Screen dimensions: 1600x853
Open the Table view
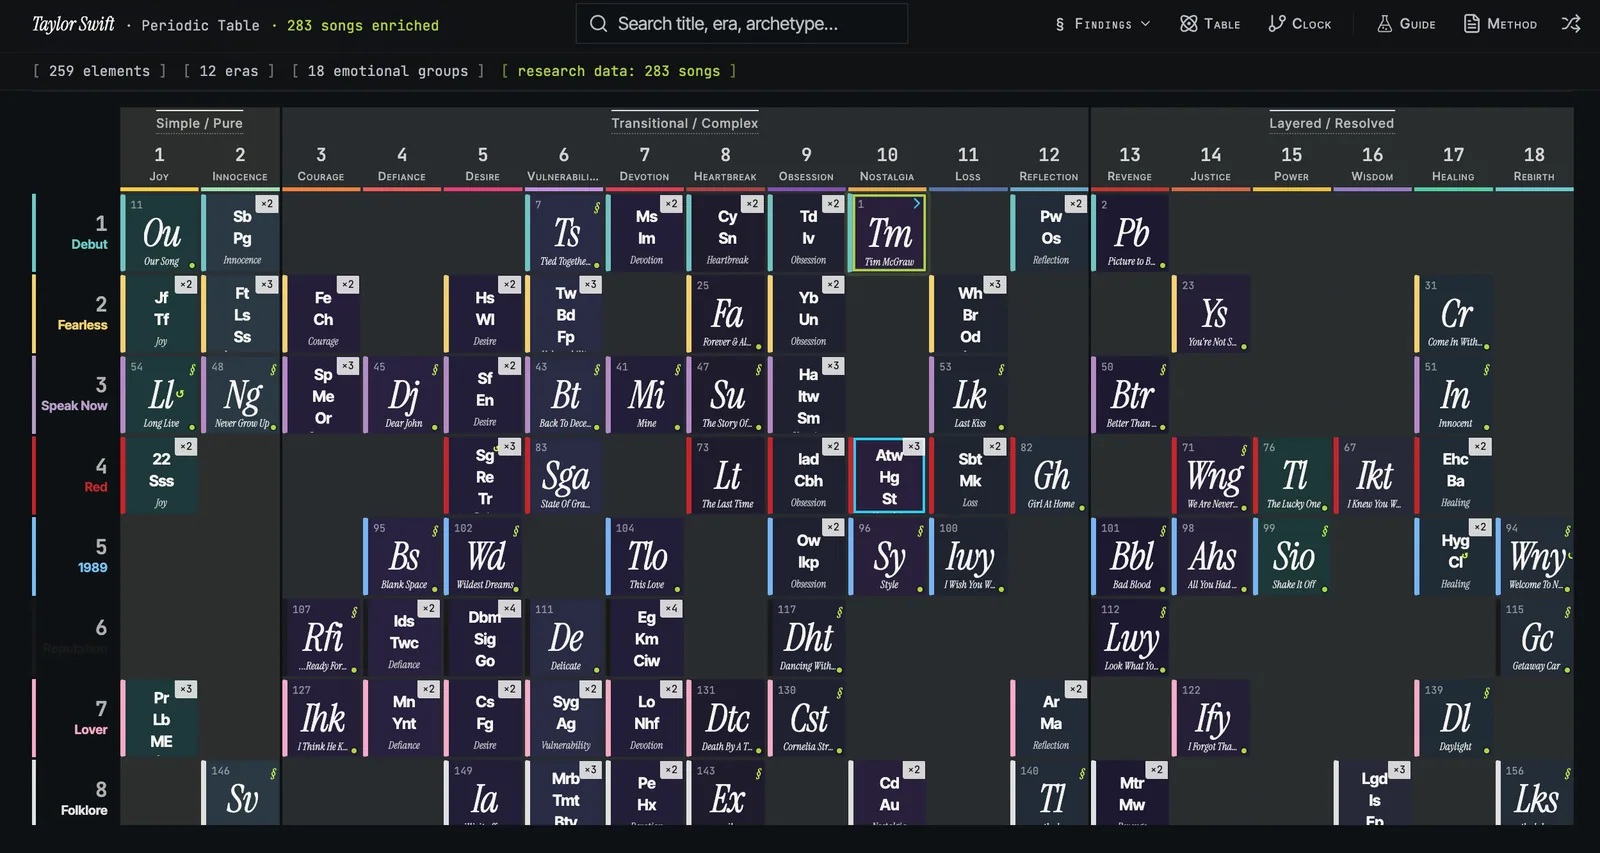[1210, 24]
